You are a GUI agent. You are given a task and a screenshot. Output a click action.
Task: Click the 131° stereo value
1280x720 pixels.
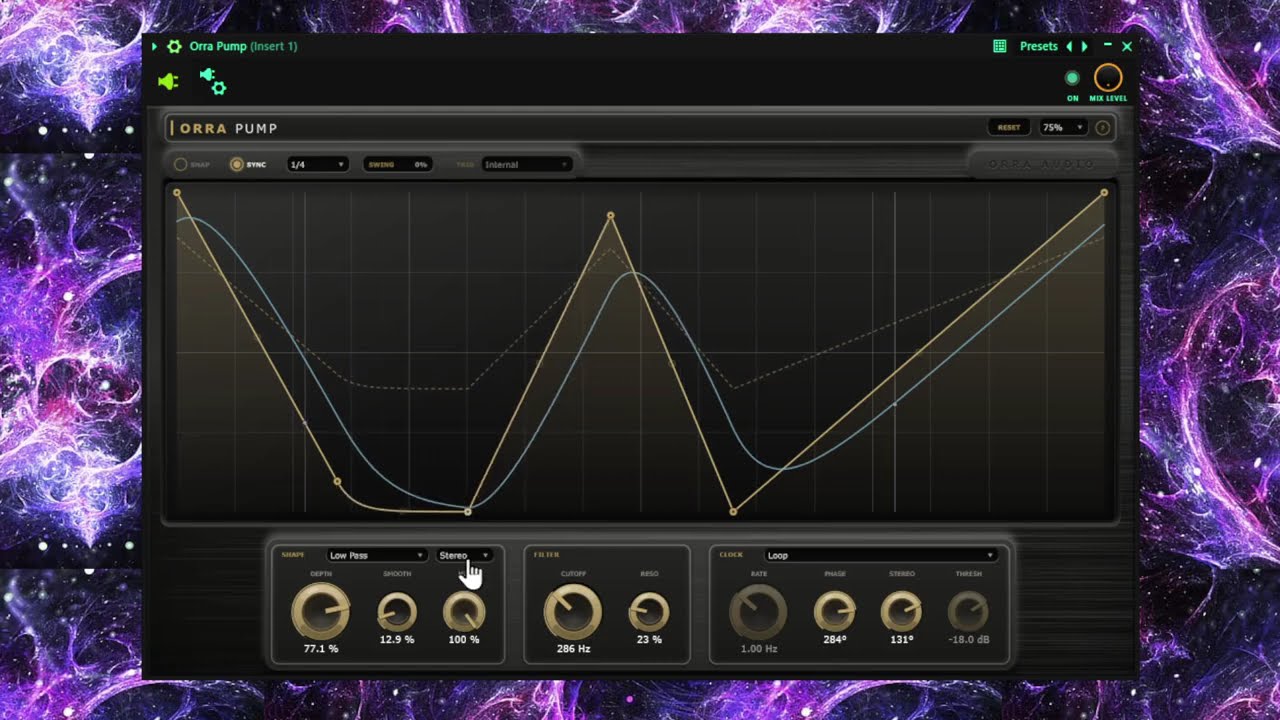[901, 639]
